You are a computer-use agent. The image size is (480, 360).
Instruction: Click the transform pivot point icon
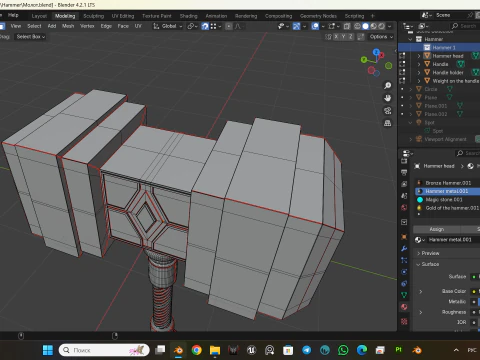(x=191, y=26)
